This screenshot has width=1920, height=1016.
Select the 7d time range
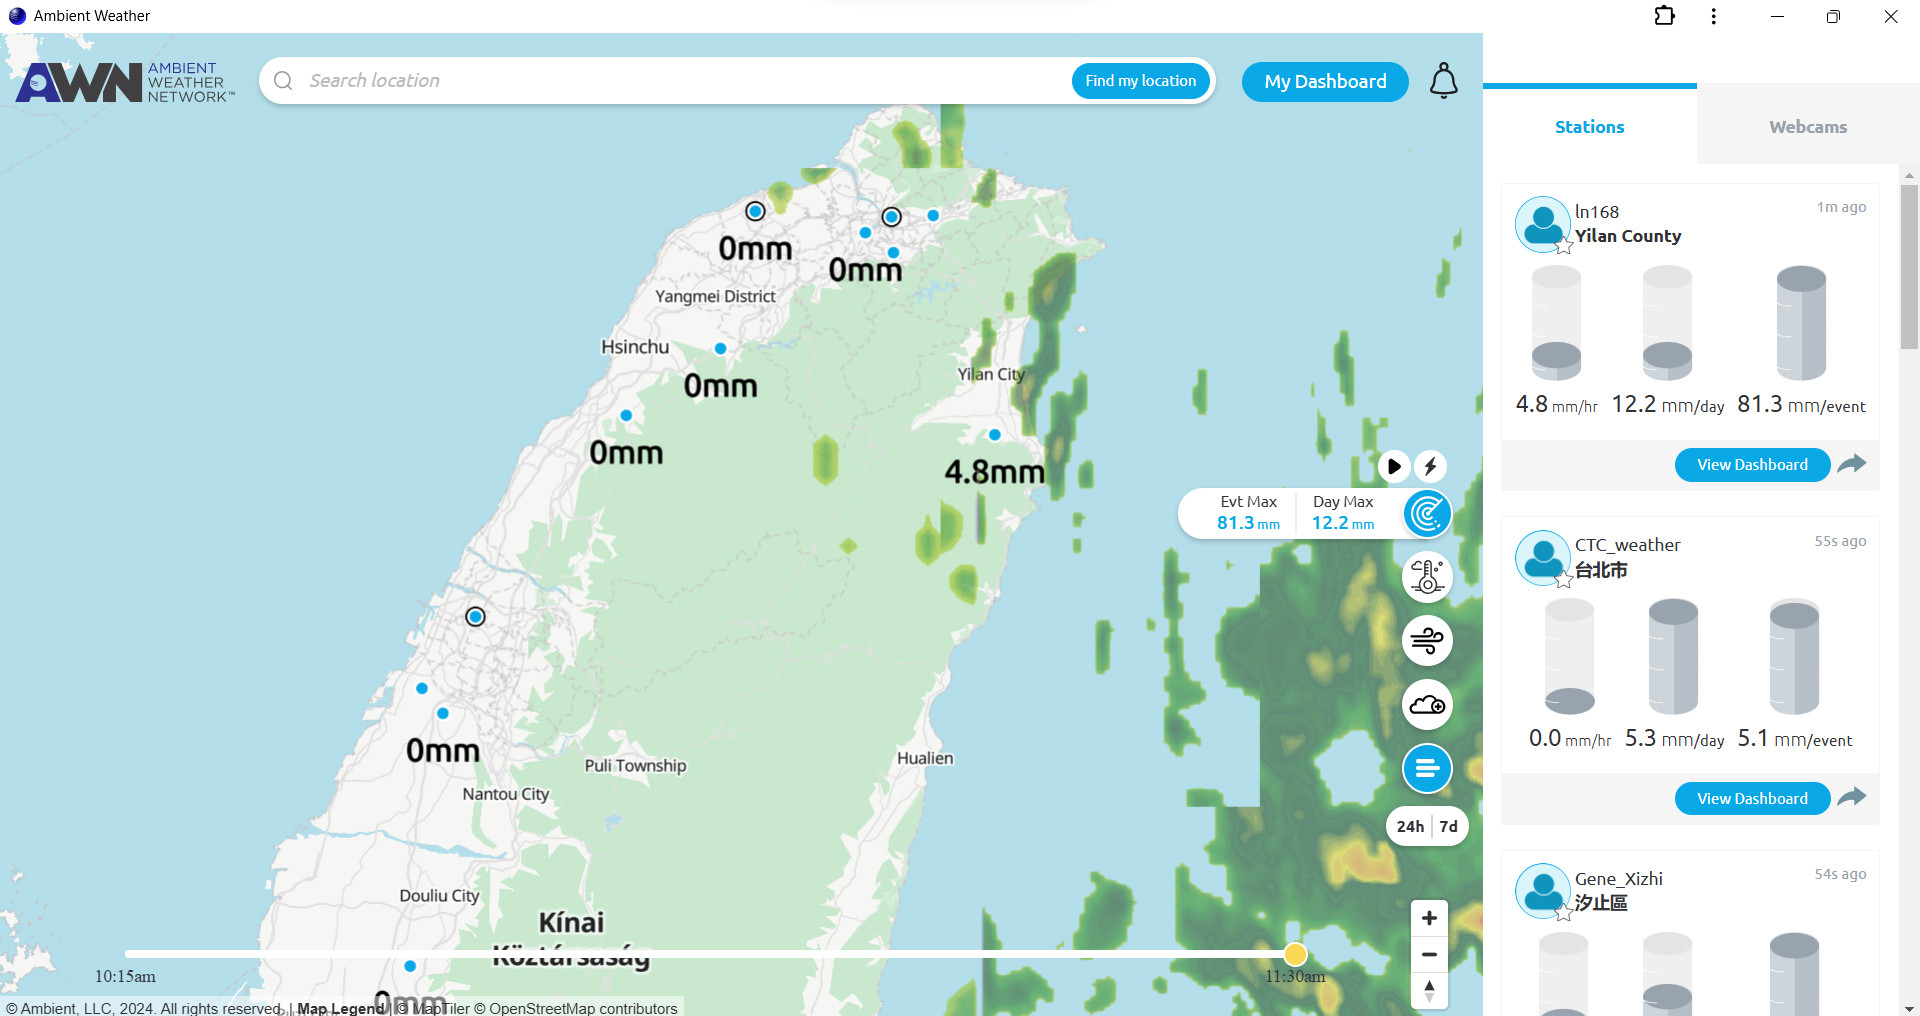pos(1448,826)
